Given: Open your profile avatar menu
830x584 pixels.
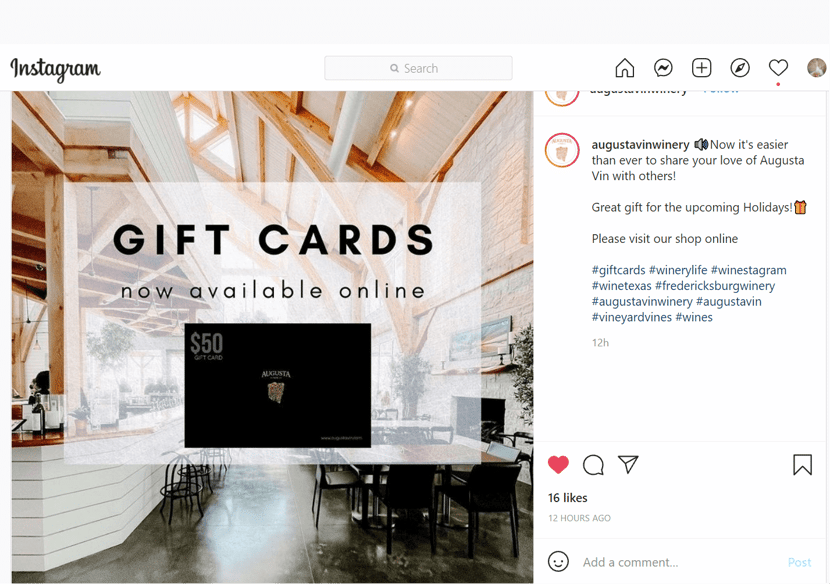Looking at the screenshot, I should 817,68.
